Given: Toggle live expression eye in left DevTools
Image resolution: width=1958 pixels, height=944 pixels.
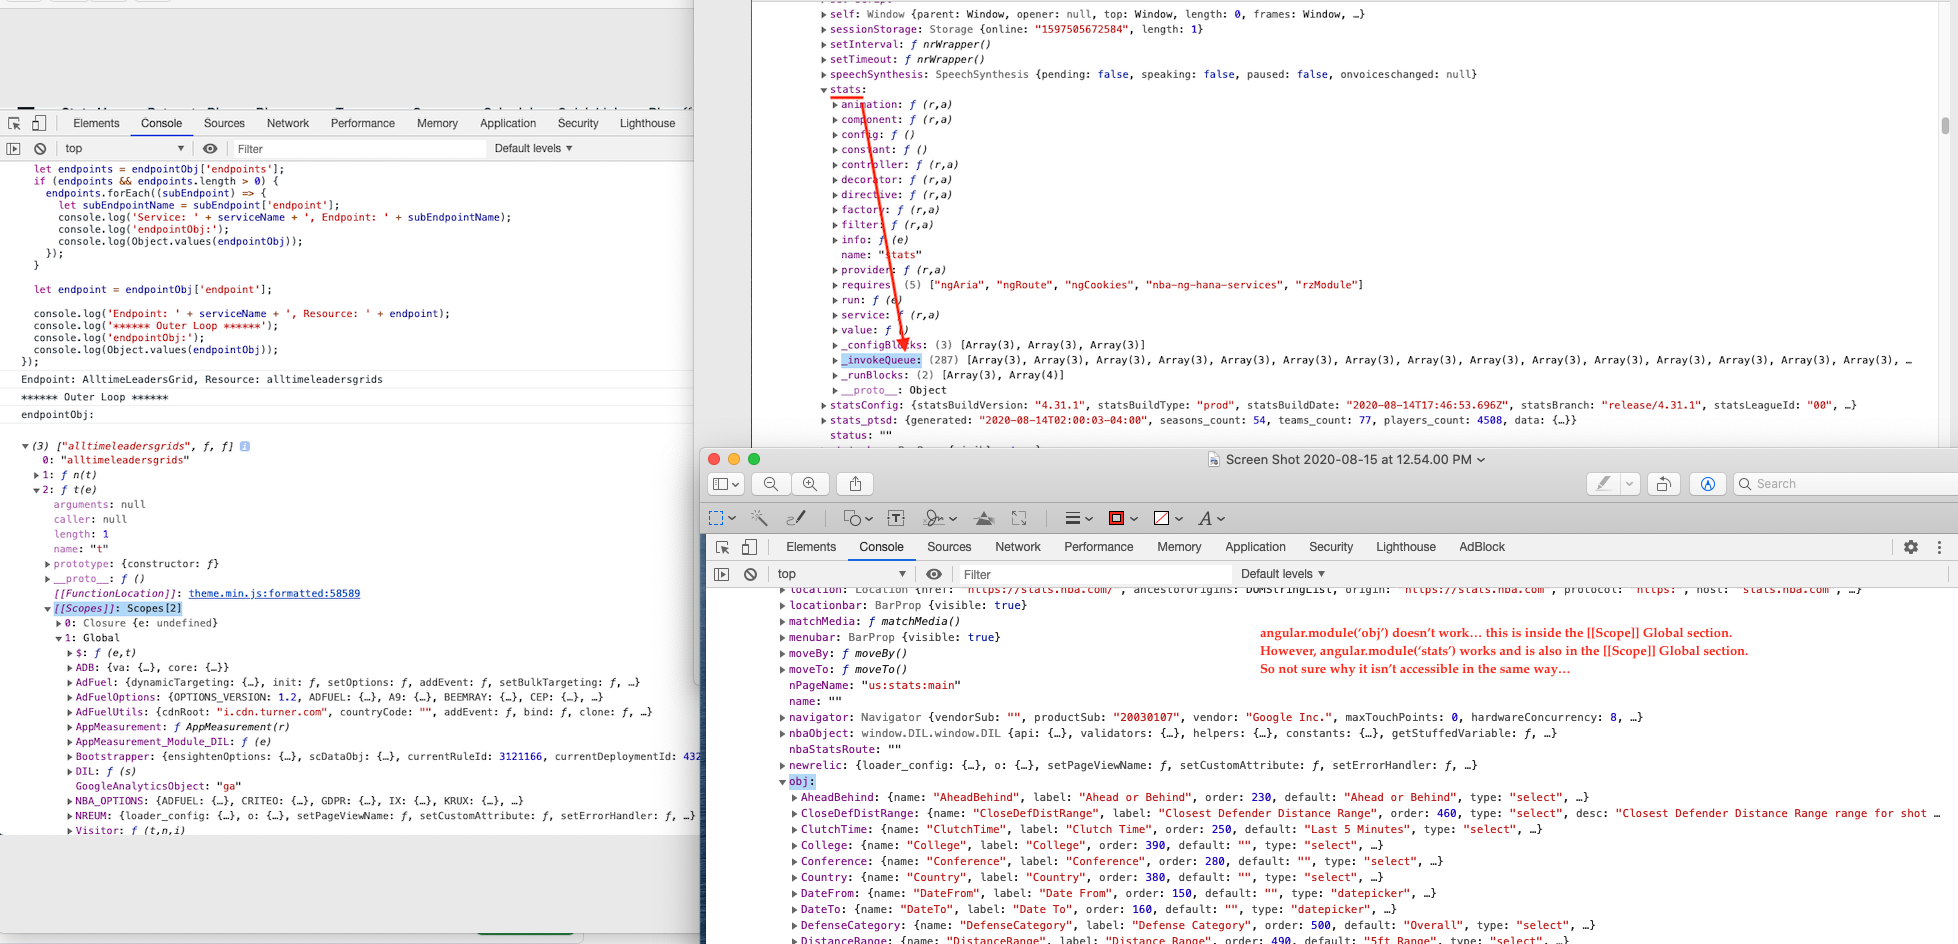Looking at the screenshot, I should click(210, 149).
